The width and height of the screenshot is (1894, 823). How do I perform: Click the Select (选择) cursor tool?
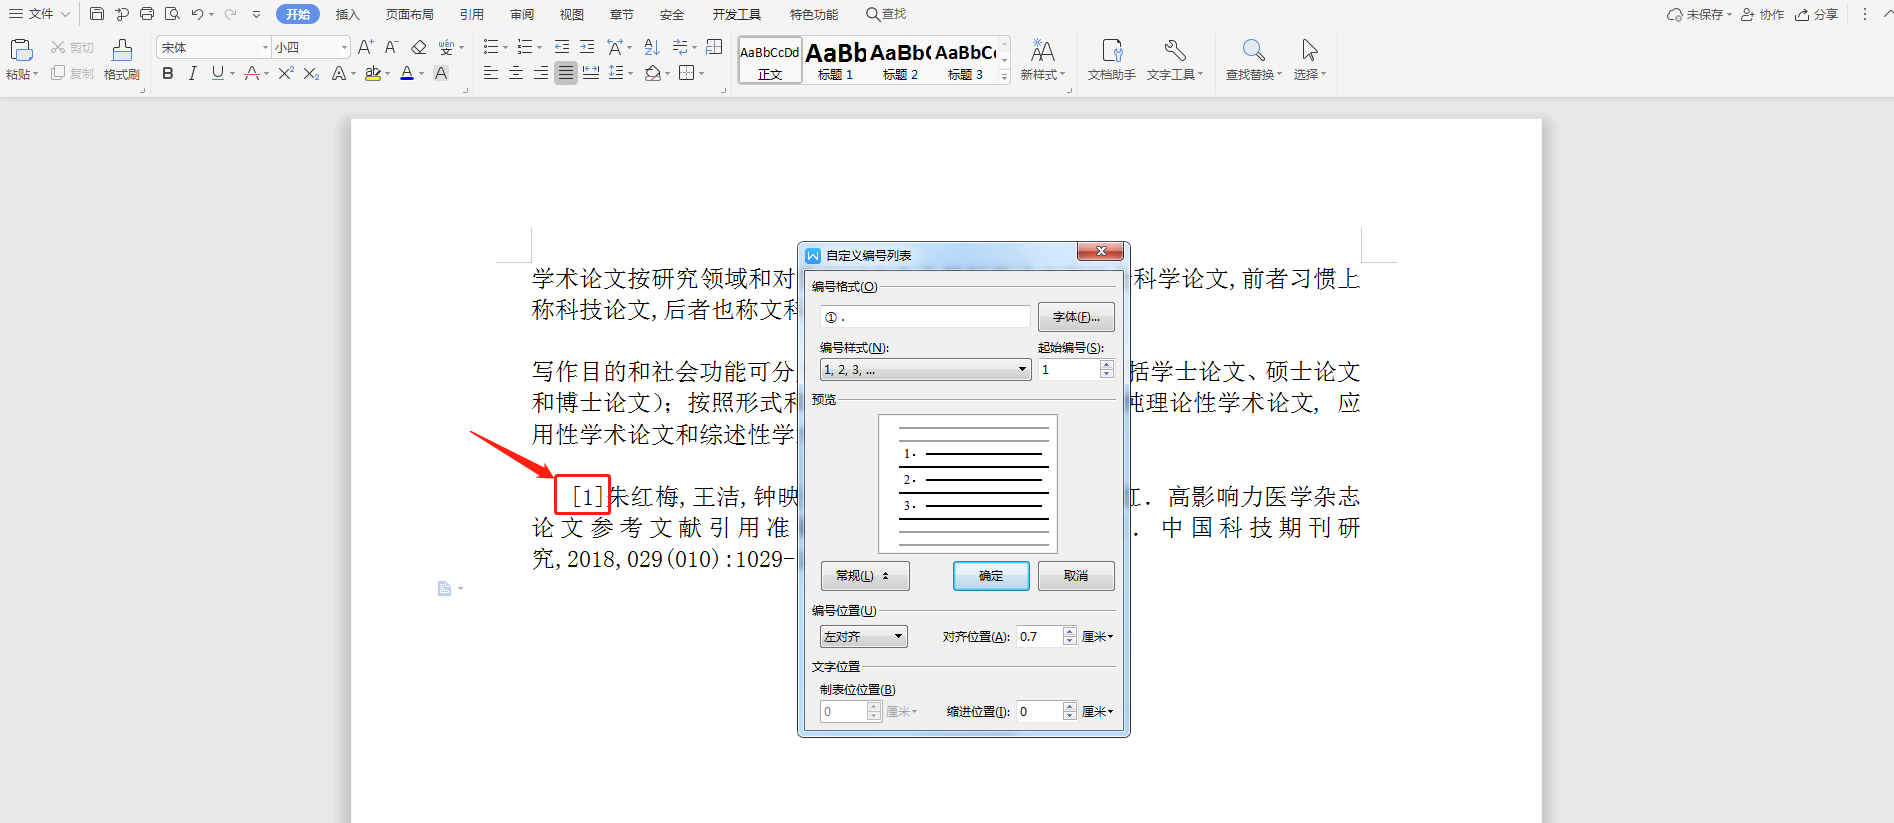pos(1309,60)
